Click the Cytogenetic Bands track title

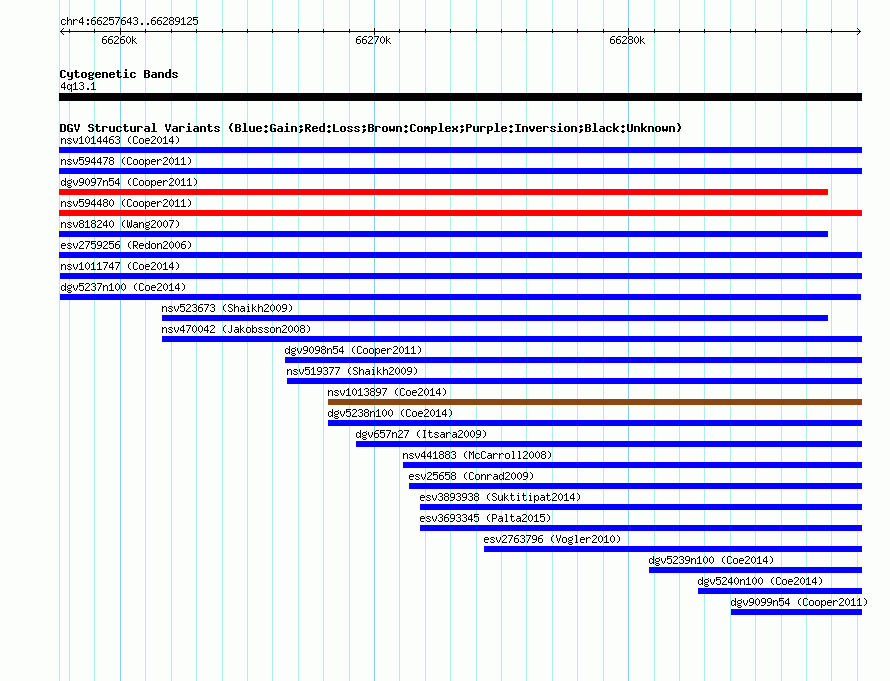[x=119, y=74]
